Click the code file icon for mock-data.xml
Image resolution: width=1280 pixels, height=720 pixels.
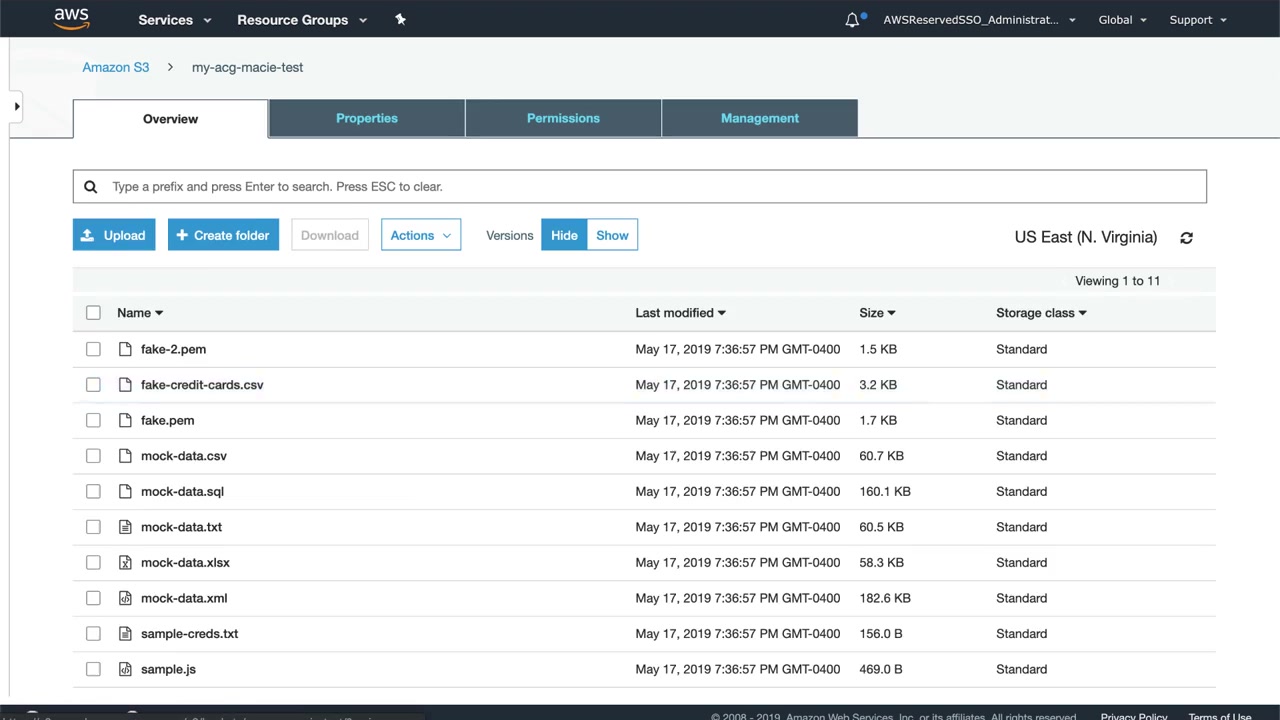click(125, 598)
